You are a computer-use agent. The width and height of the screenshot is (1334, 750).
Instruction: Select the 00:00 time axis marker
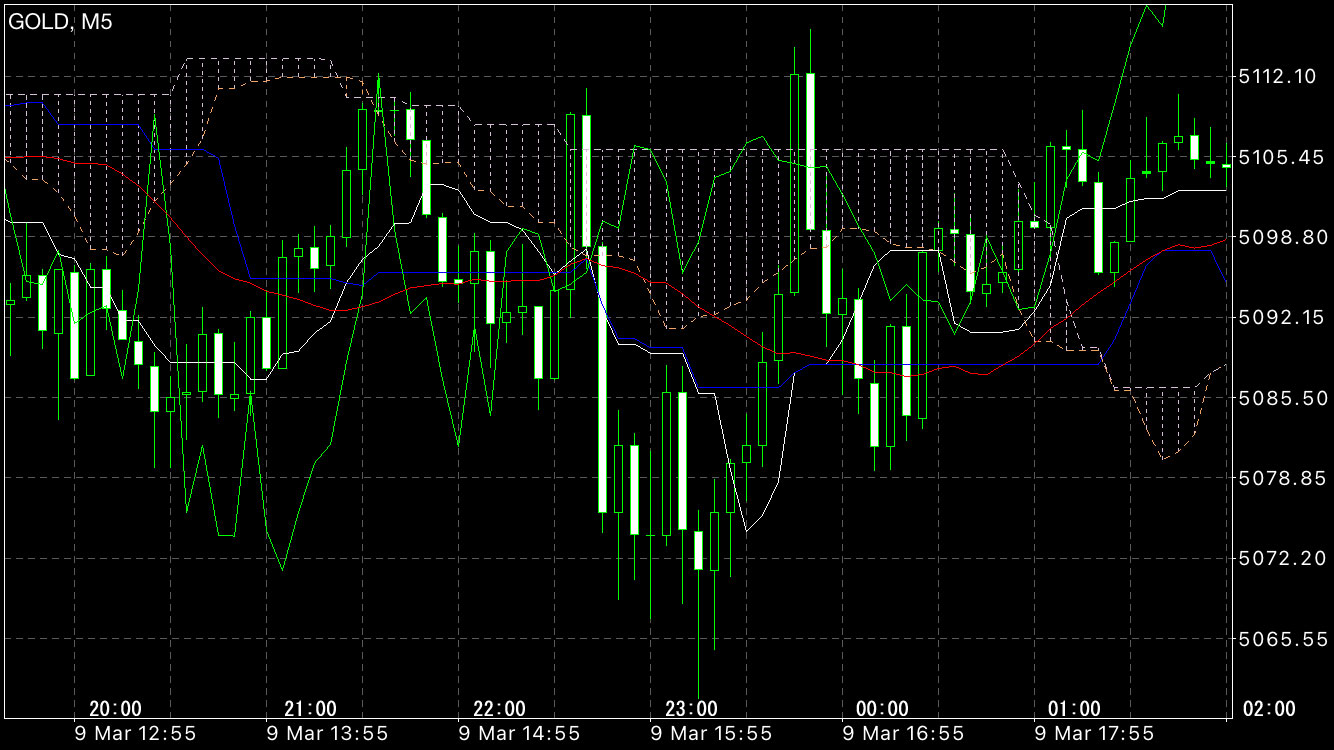click(883, 709)
